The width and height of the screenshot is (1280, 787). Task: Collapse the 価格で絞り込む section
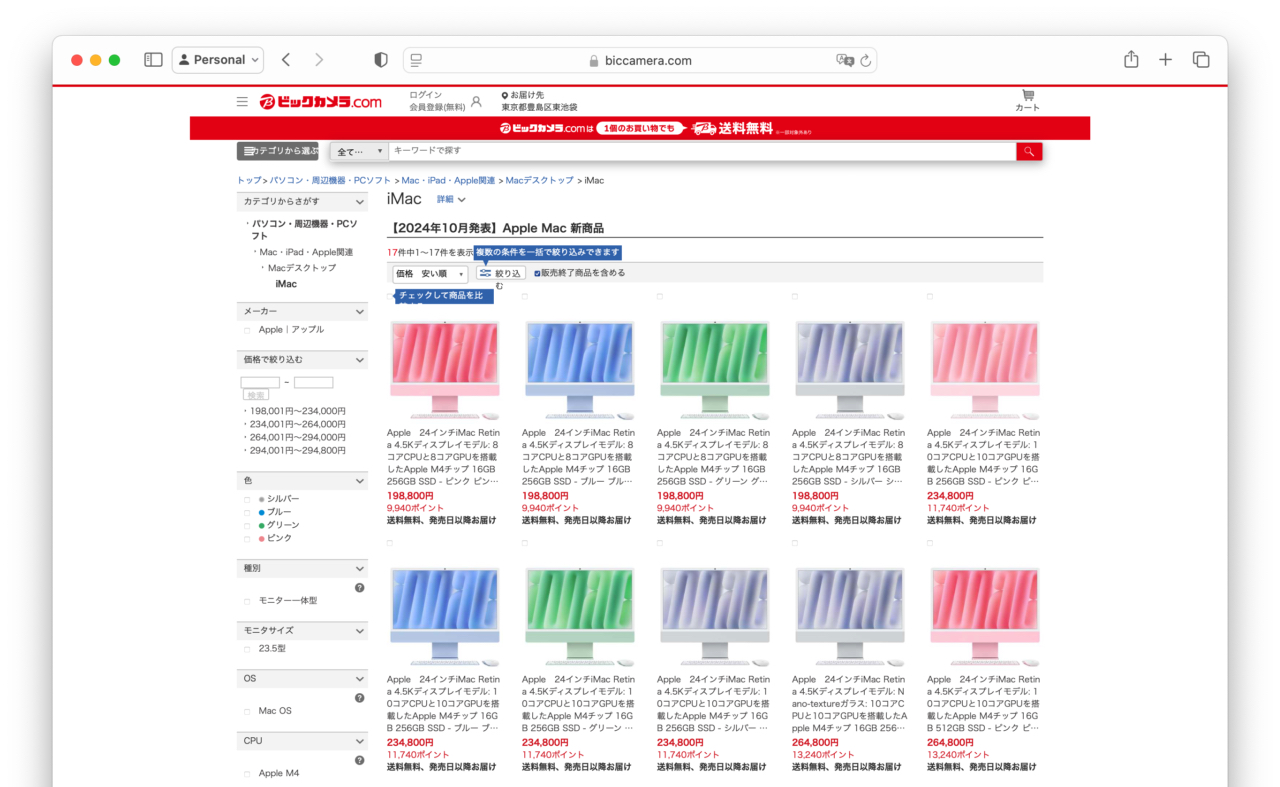click(359, 360)
